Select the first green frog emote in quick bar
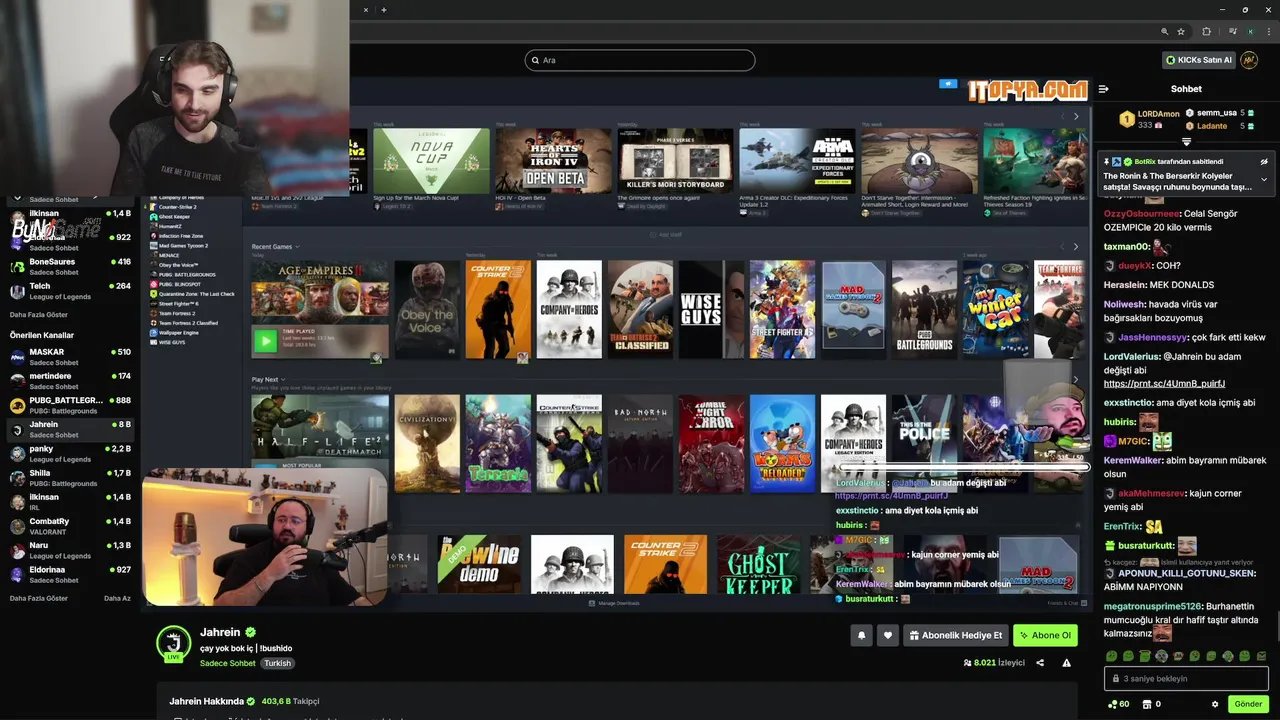Screen dimensions: 1280x720 (1111, 656)
